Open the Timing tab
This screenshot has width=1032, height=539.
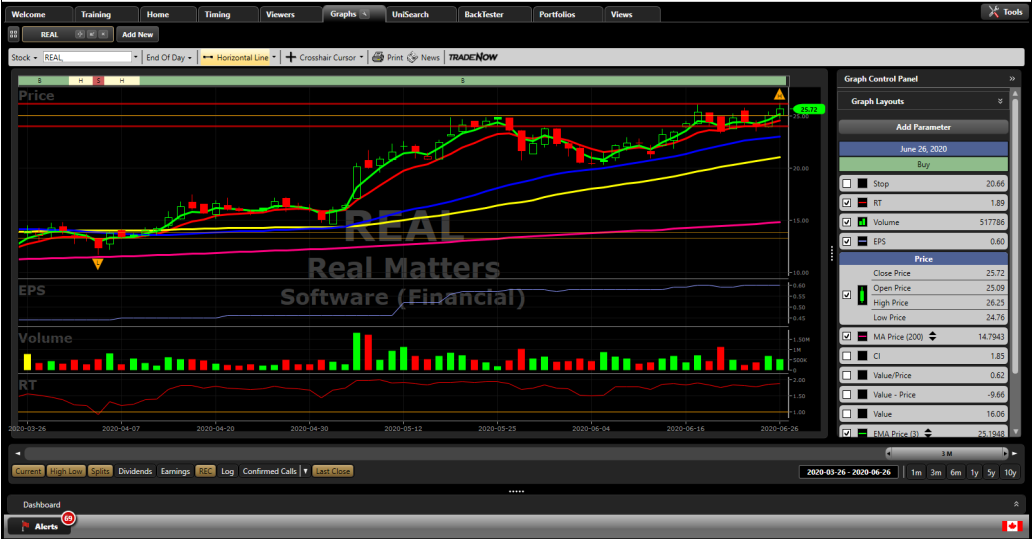[228, 14]
